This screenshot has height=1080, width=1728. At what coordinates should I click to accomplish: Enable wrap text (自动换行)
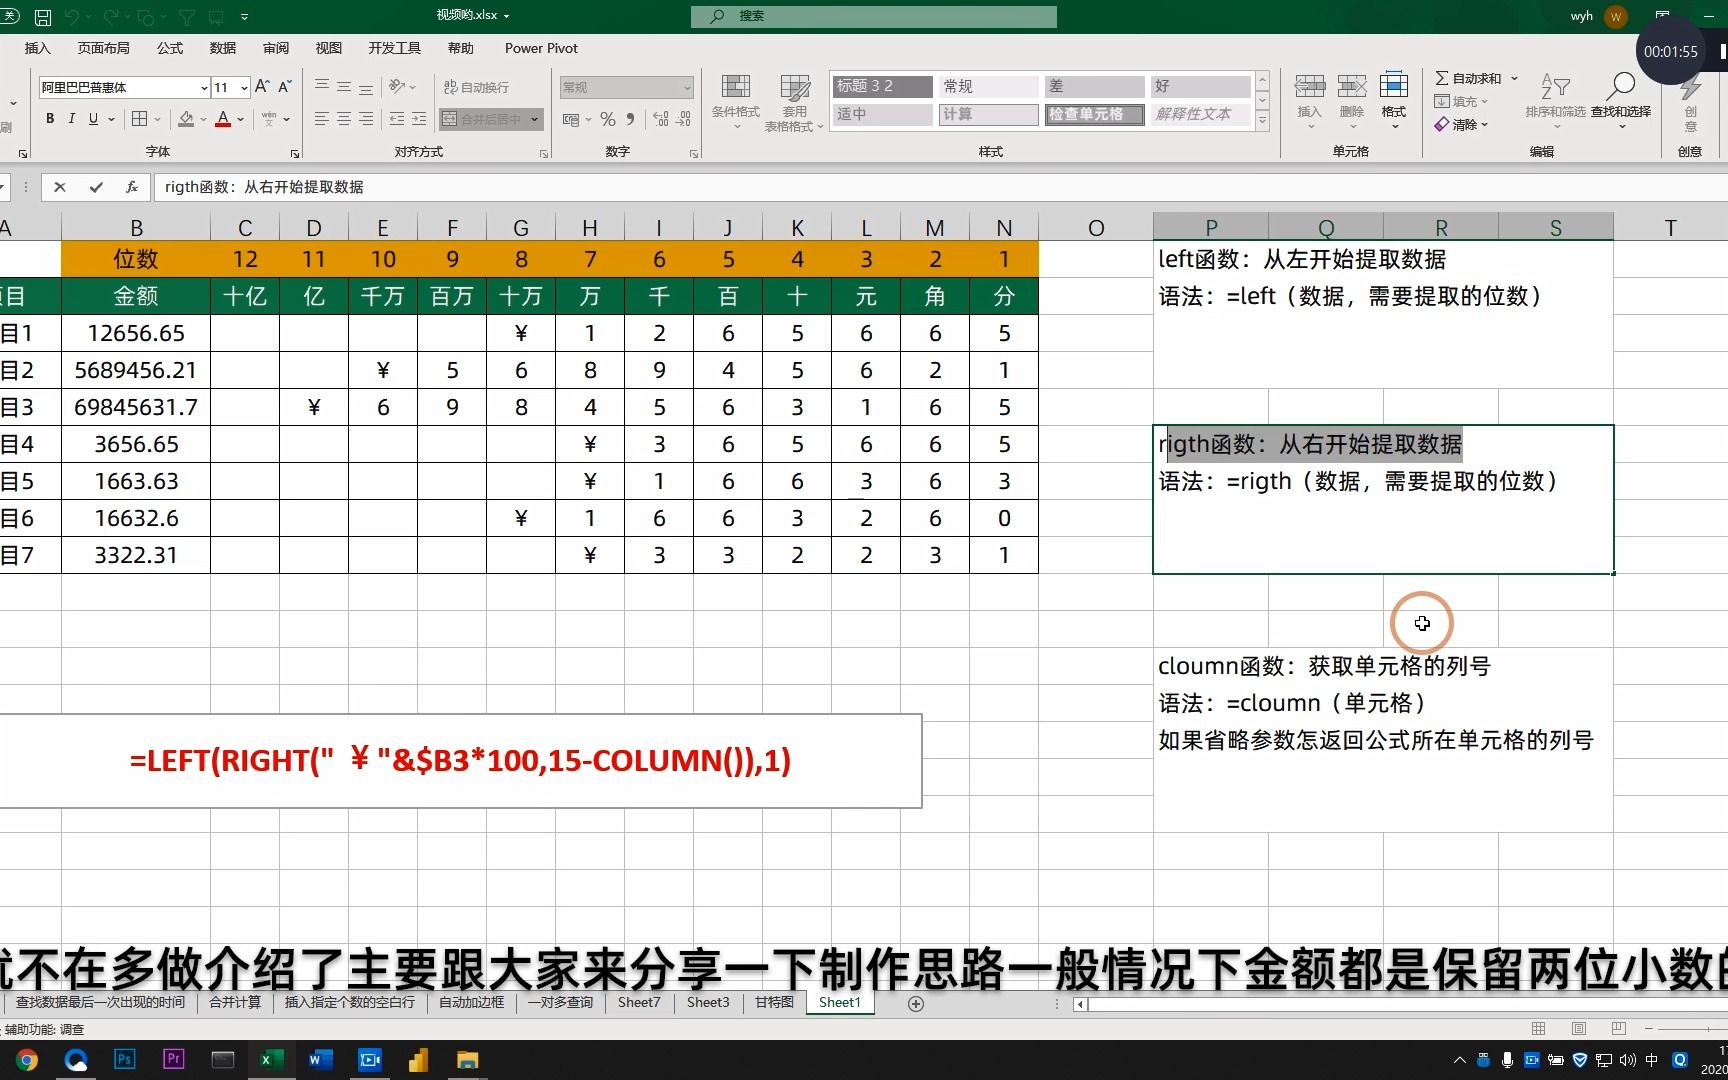pos(476,87)
